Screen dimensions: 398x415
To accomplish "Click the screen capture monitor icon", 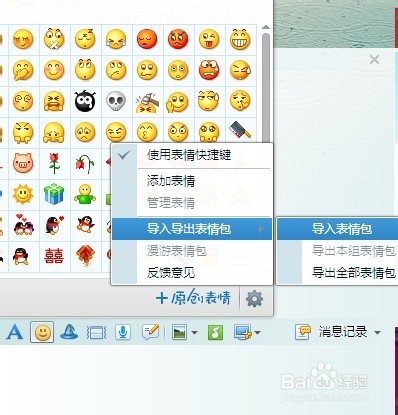I will 242,332.
